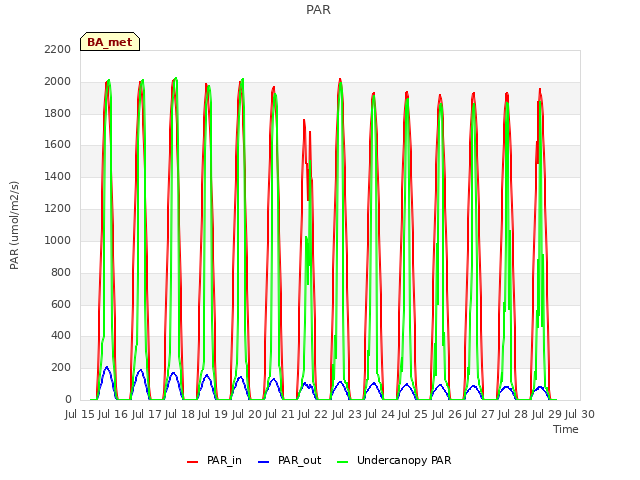Click the 0 y-axis tick label

[x=68, y=399]
